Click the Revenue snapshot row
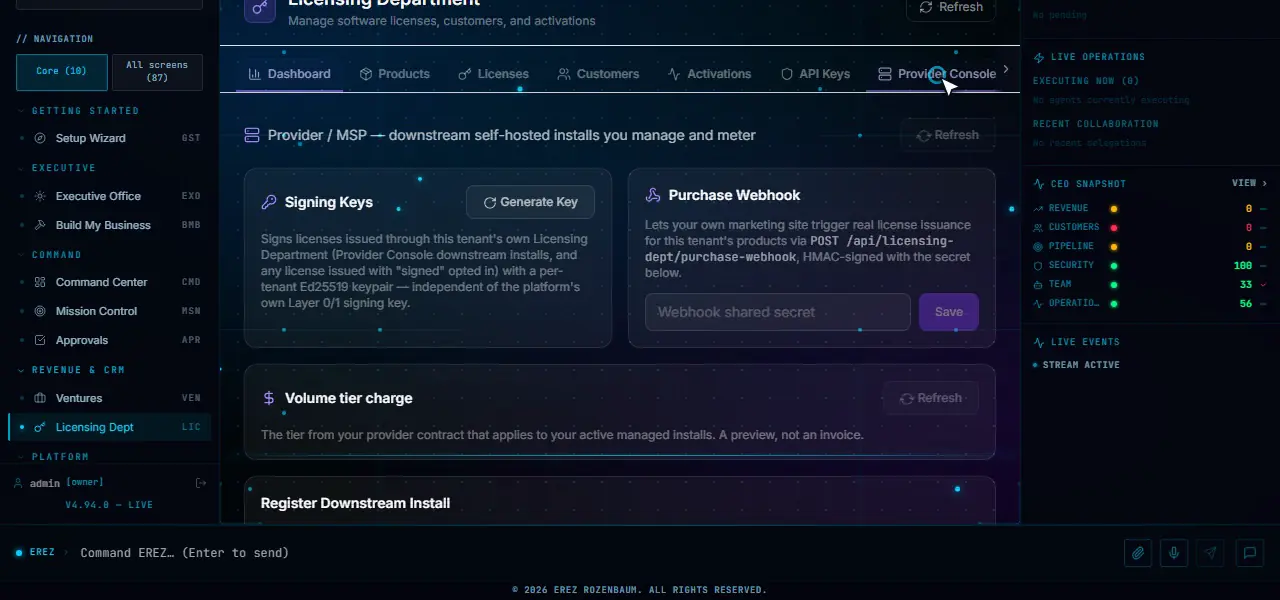 pyautogui.click(x=1150, y=209)
